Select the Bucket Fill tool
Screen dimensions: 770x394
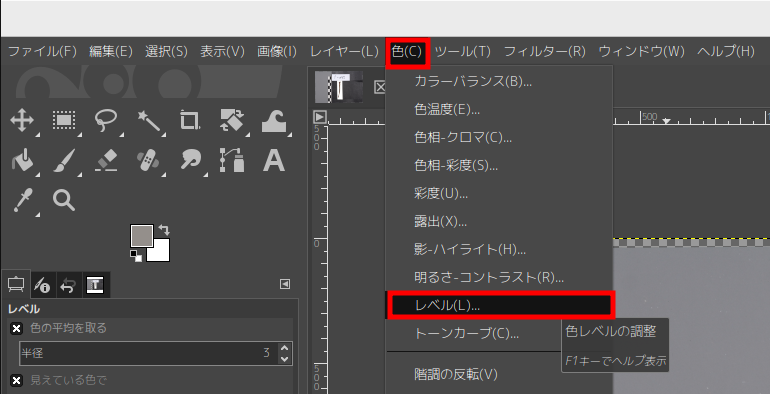pos(22,160)
